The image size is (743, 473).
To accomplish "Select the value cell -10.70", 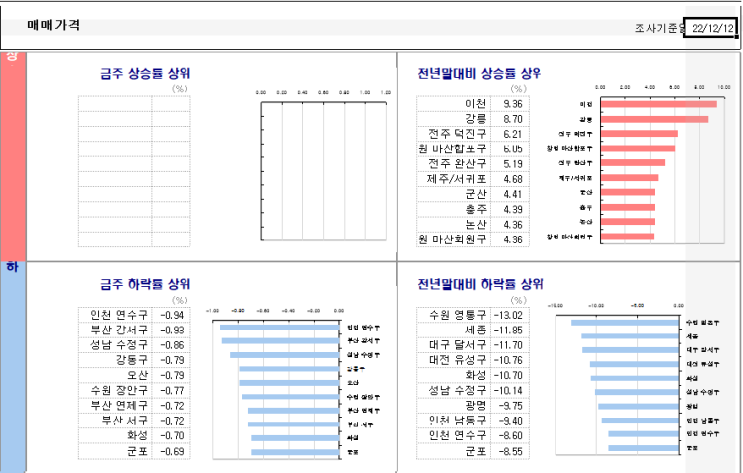I will coord(510,375).
